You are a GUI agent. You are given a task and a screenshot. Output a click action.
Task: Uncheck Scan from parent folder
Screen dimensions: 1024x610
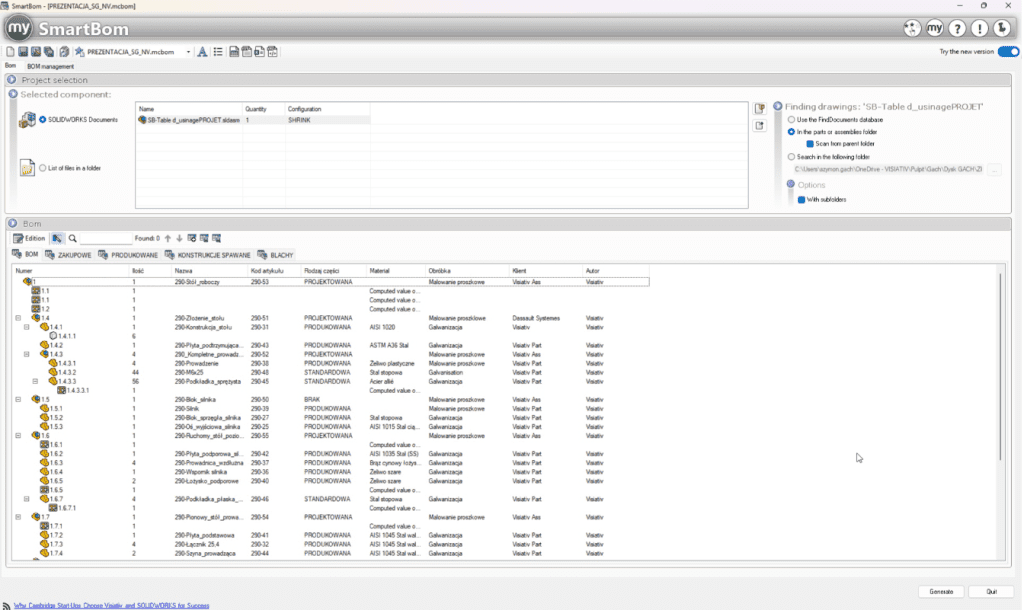810,144
